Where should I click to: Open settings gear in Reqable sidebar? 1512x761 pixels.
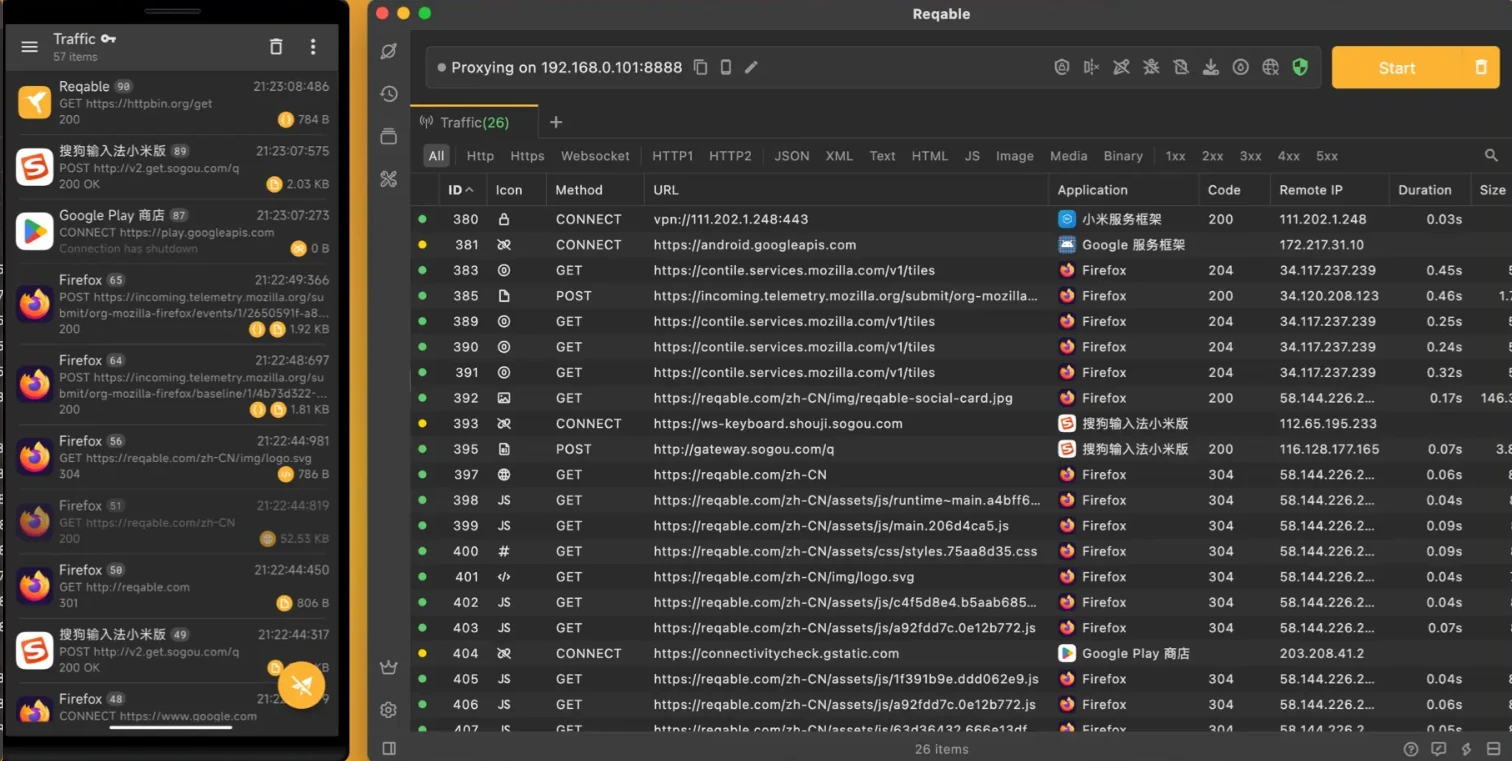[389, 710]
